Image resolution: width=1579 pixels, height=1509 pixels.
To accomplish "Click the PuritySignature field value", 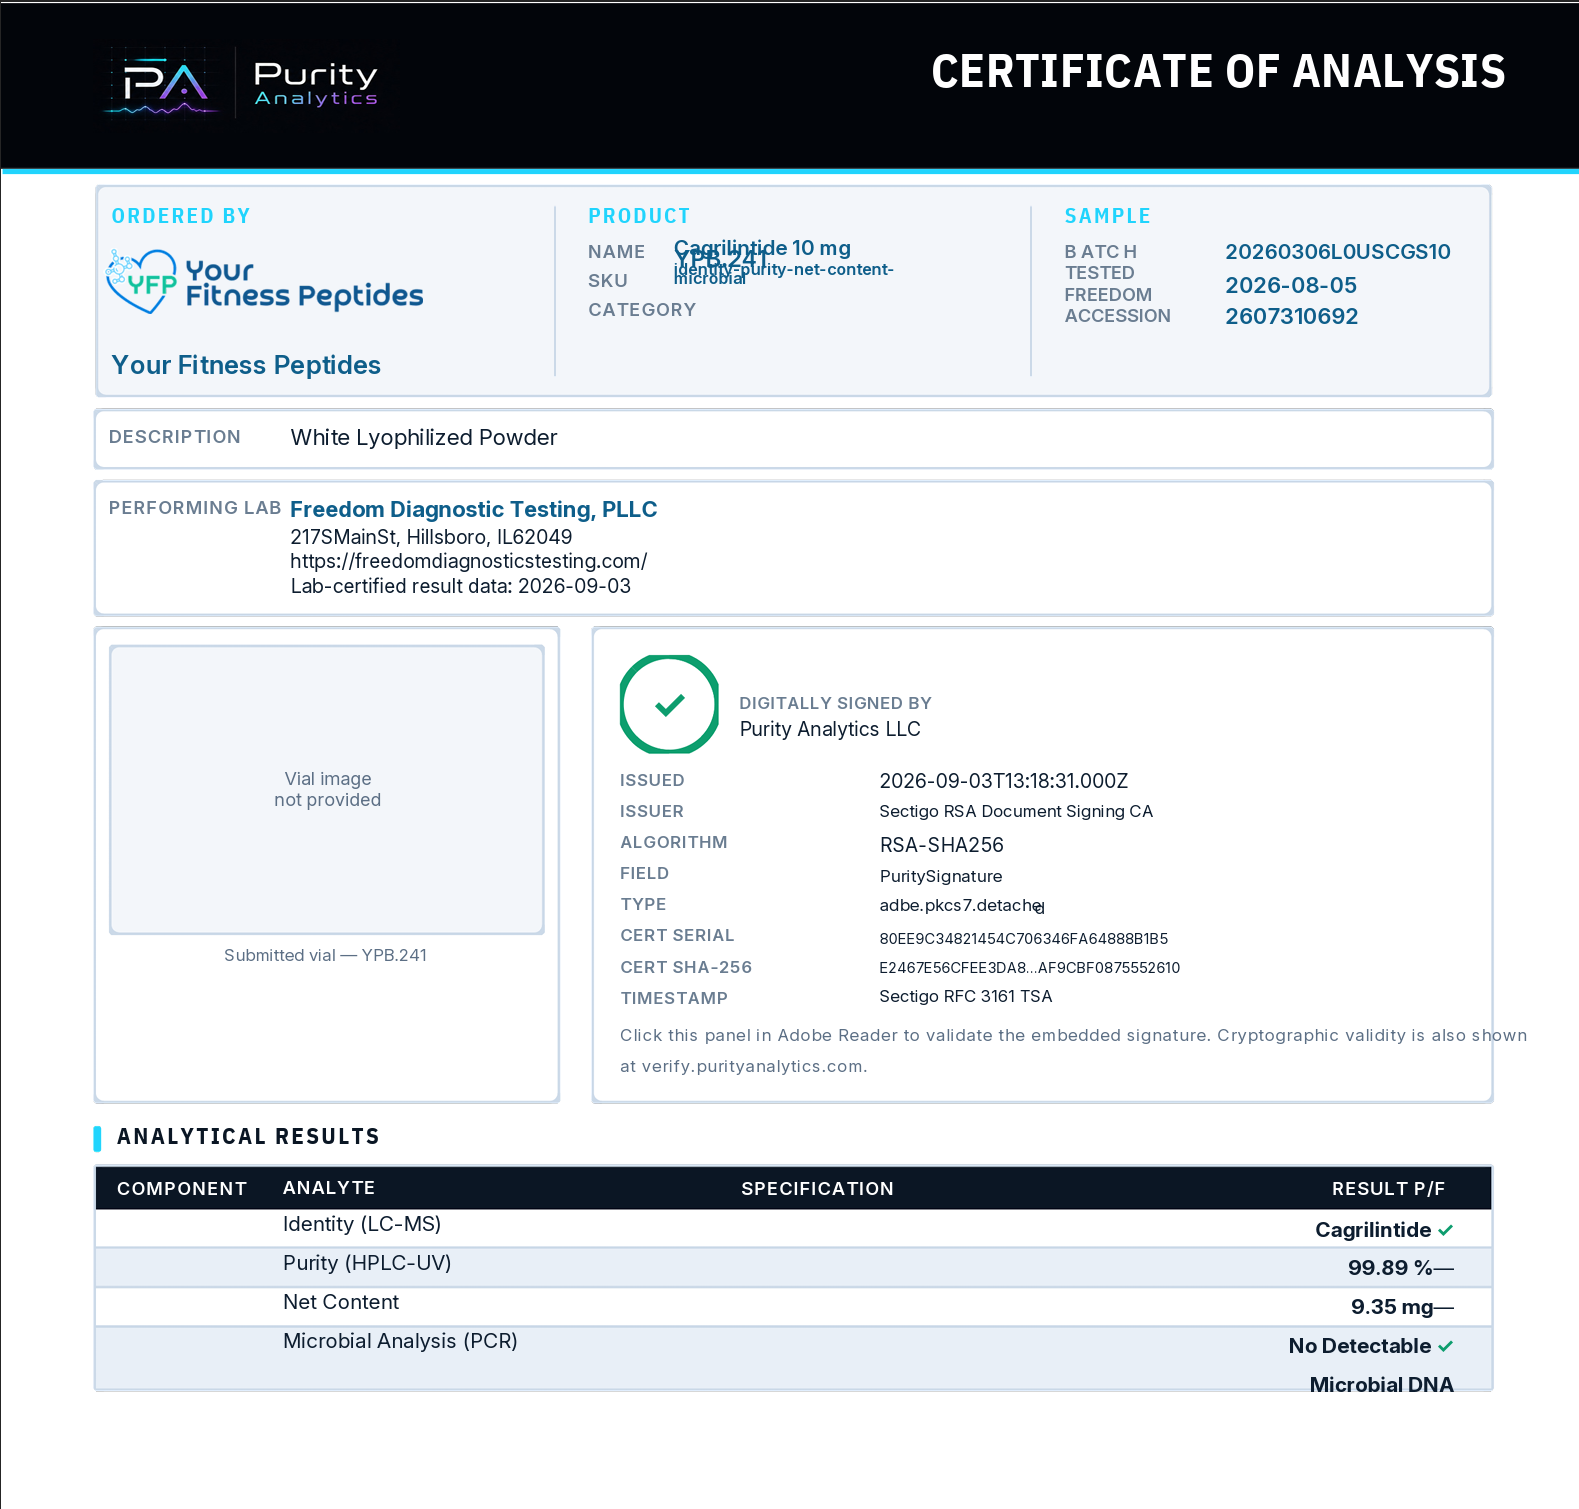I will (x=941, y=876).
